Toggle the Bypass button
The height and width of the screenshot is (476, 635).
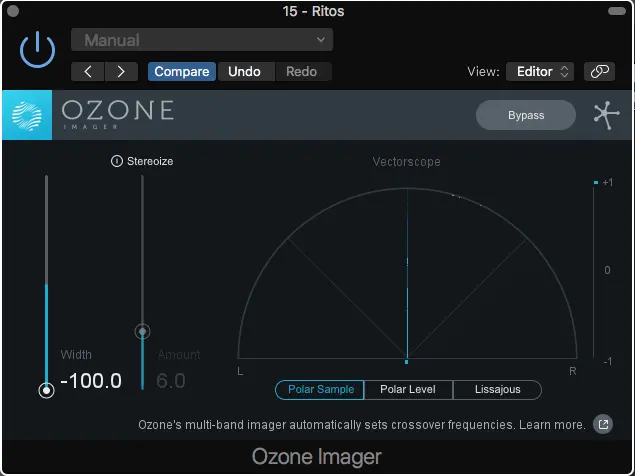(526, 115)
